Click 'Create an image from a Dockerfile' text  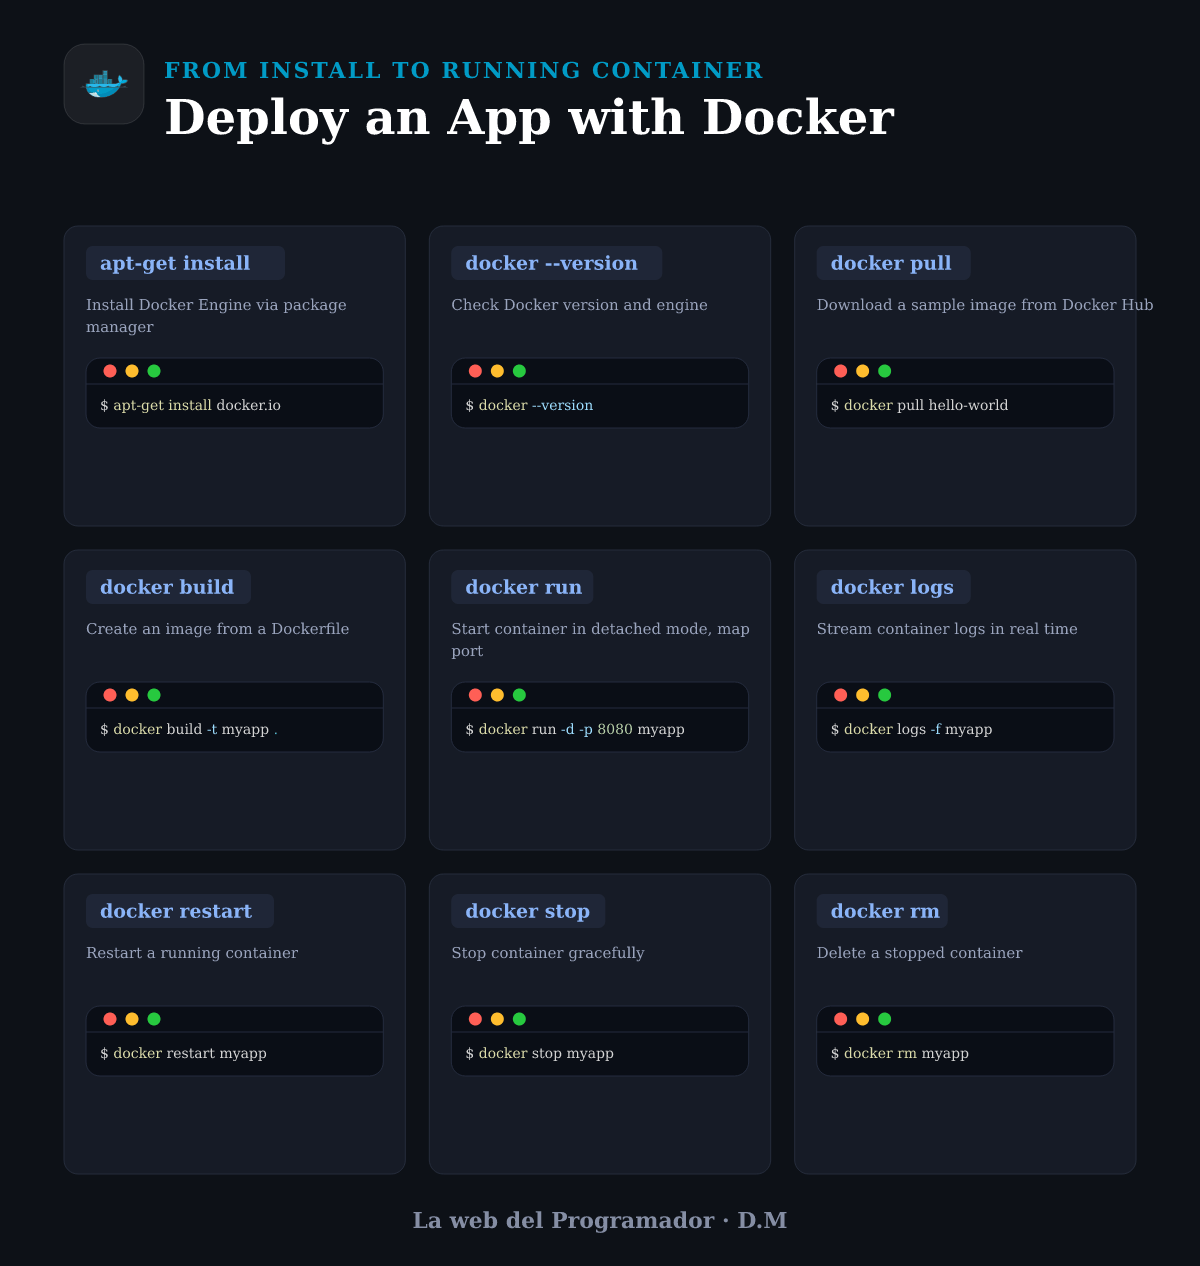[218, 629]
